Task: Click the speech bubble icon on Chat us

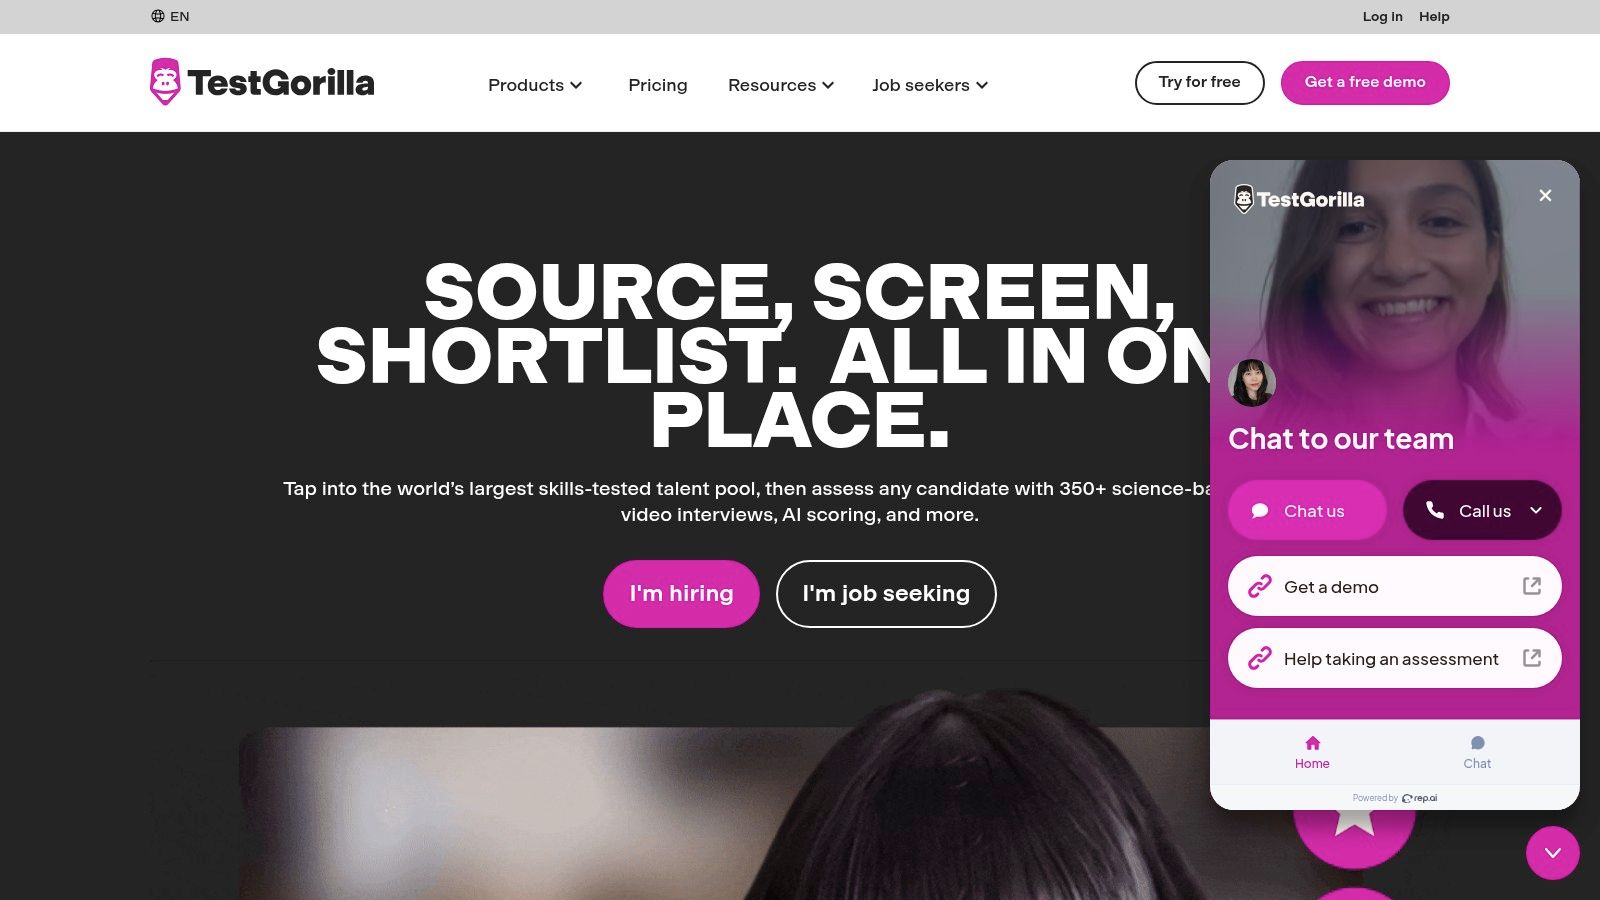Action: (1260, 511)
